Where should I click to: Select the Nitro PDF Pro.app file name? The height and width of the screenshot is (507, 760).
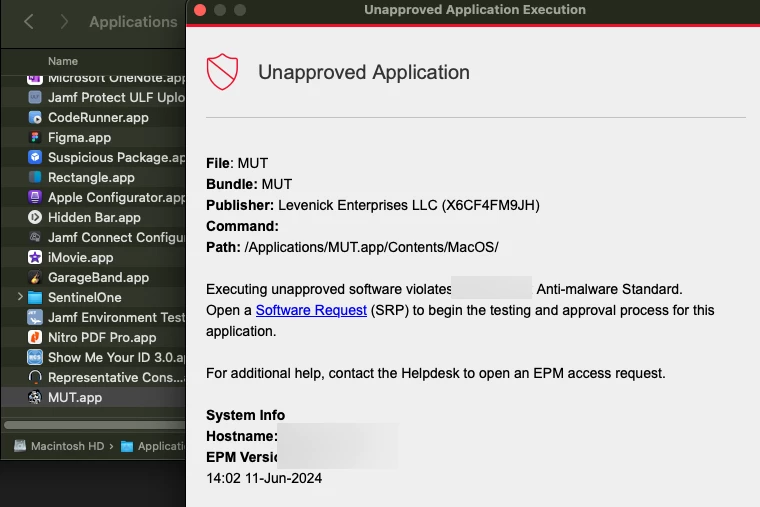coord(102,337)
